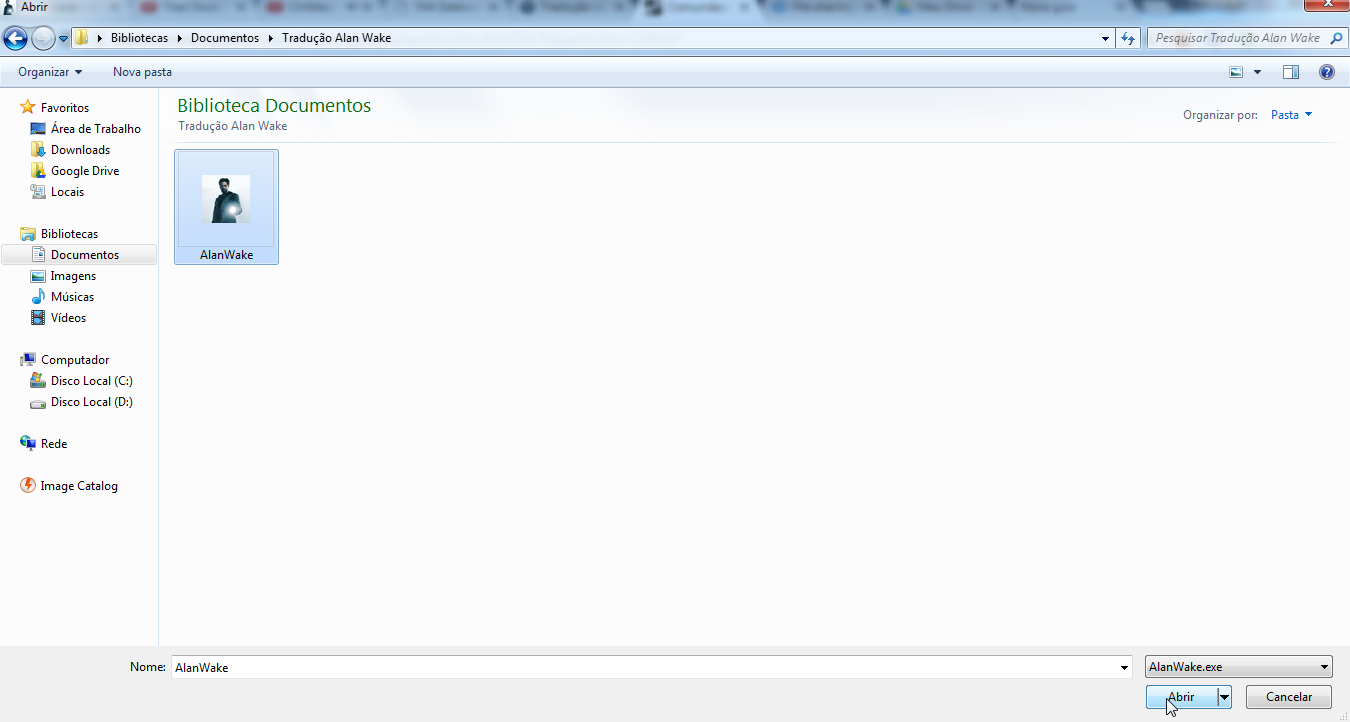Click the Vídeos film icon

click(x=38, y=317)
